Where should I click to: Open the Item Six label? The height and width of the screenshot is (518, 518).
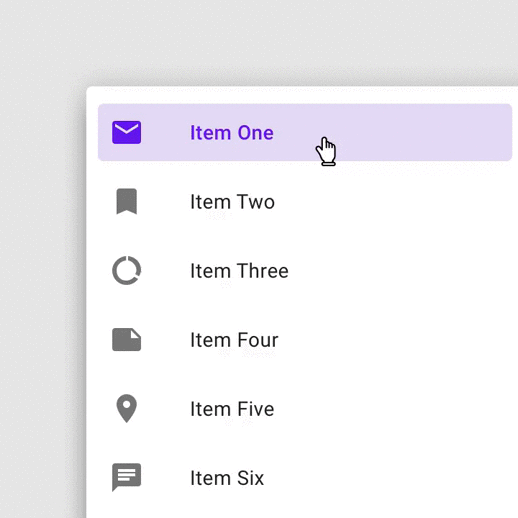[x=227, y=478]
